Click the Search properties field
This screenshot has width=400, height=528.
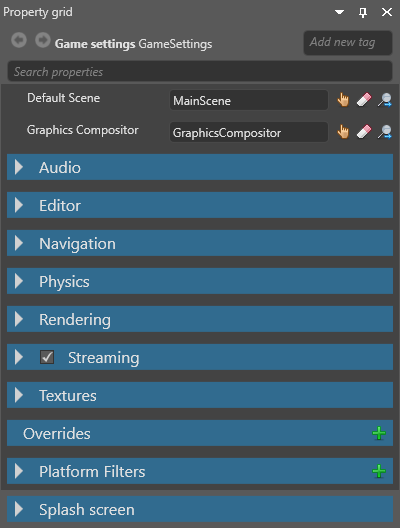(x=200, y=71)
